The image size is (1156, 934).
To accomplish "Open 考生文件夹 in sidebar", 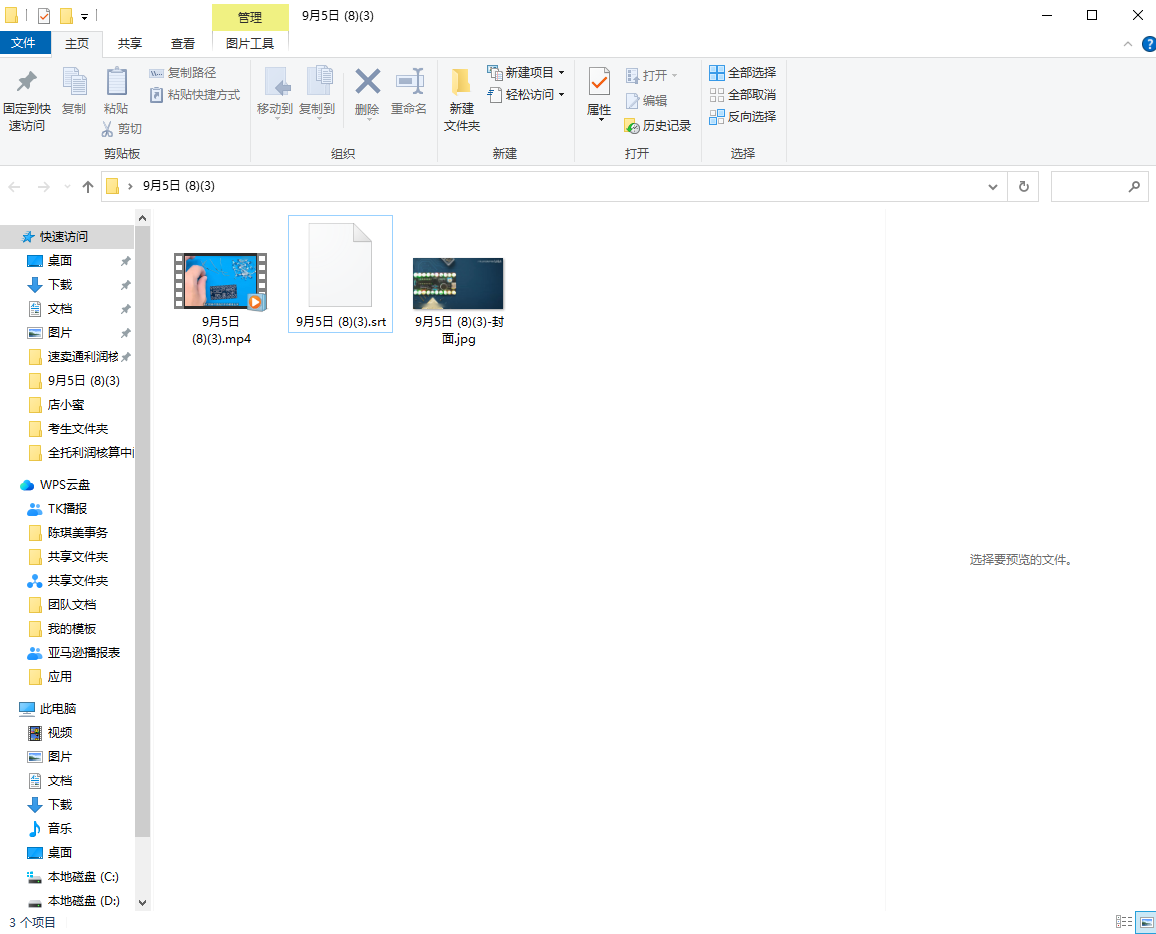I will (x=77, y=428).
